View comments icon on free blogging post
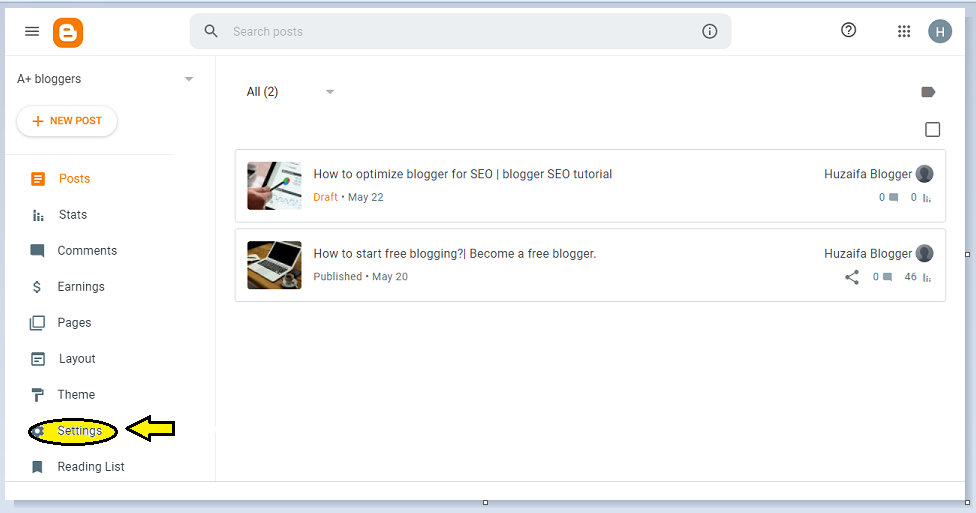The image size is (976, 513). [x=888, y=277]
